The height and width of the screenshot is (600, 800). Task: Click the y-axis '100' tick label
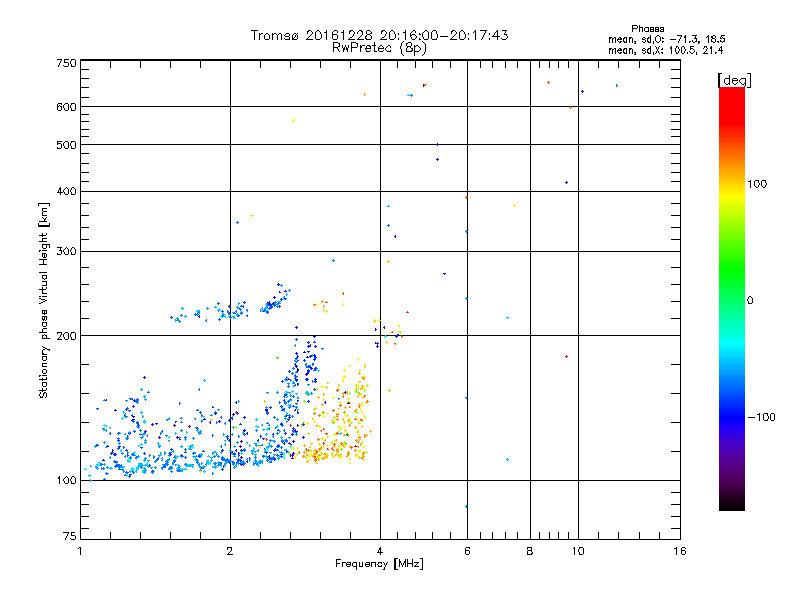66,481
